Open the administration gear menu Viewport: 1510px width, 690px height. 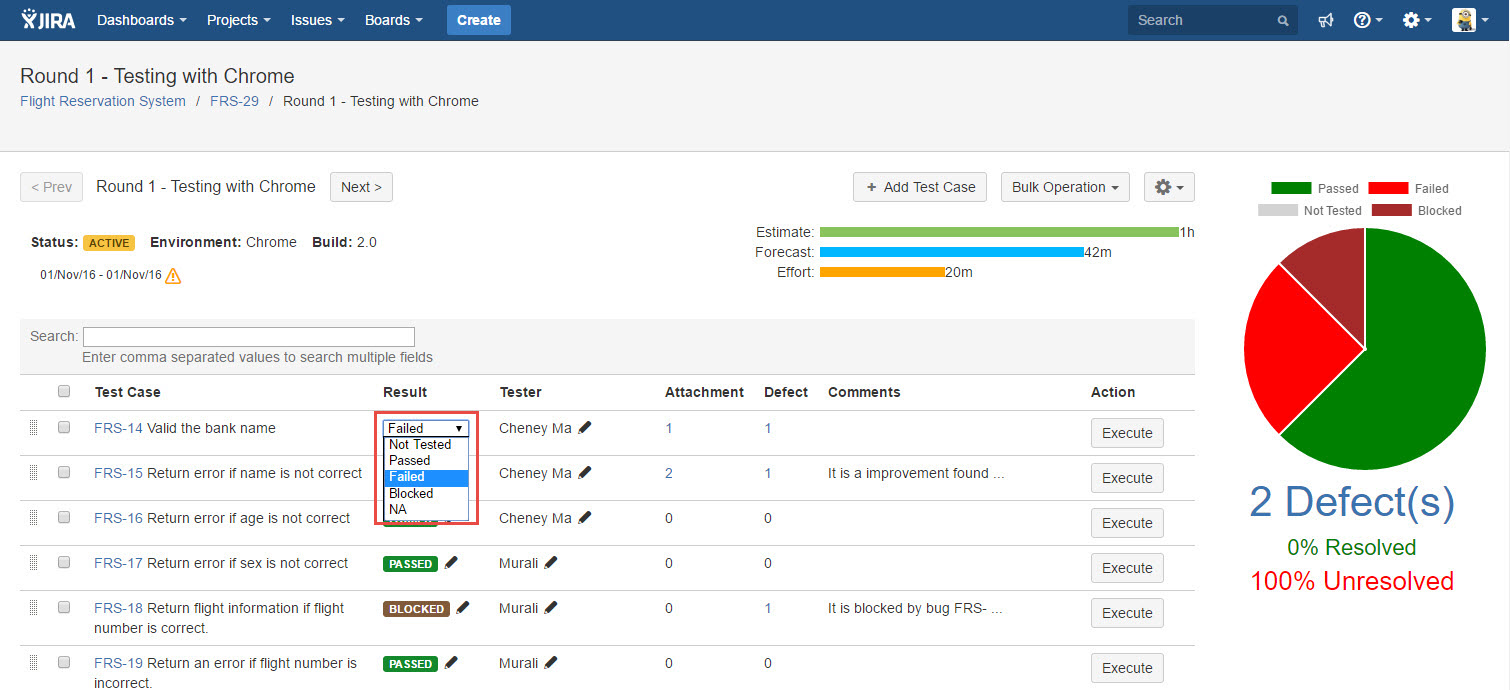tap(1416, 20)
